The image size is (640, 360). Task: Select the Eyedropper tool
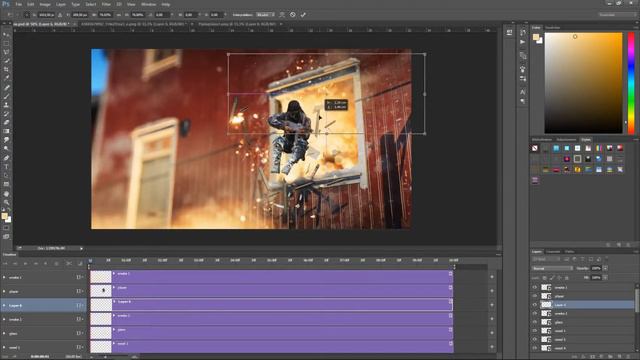click(x=6, y=78)
